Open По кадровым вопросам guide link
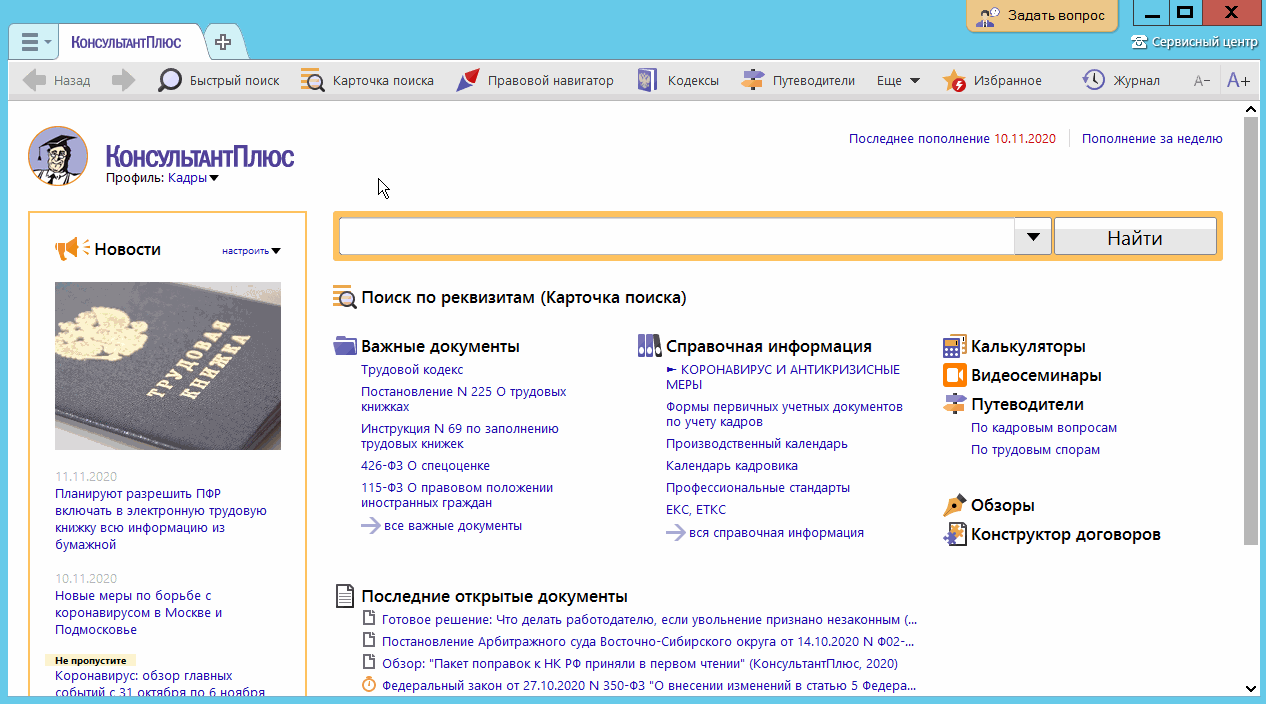The image size is (1266, 704). [1044, 428]
